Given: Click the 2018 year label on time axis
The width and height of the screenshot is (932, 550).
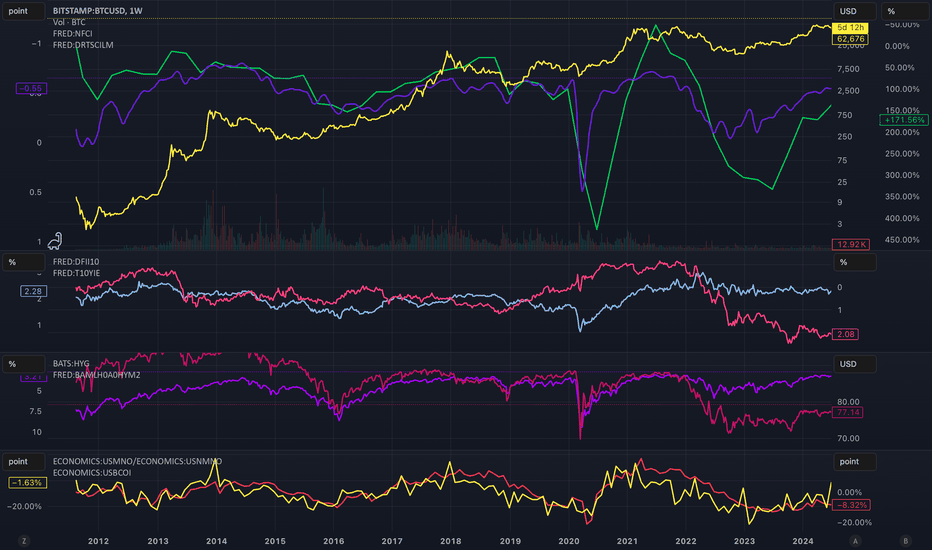Looking at the screenshot, I should click(x=451, y=541).
